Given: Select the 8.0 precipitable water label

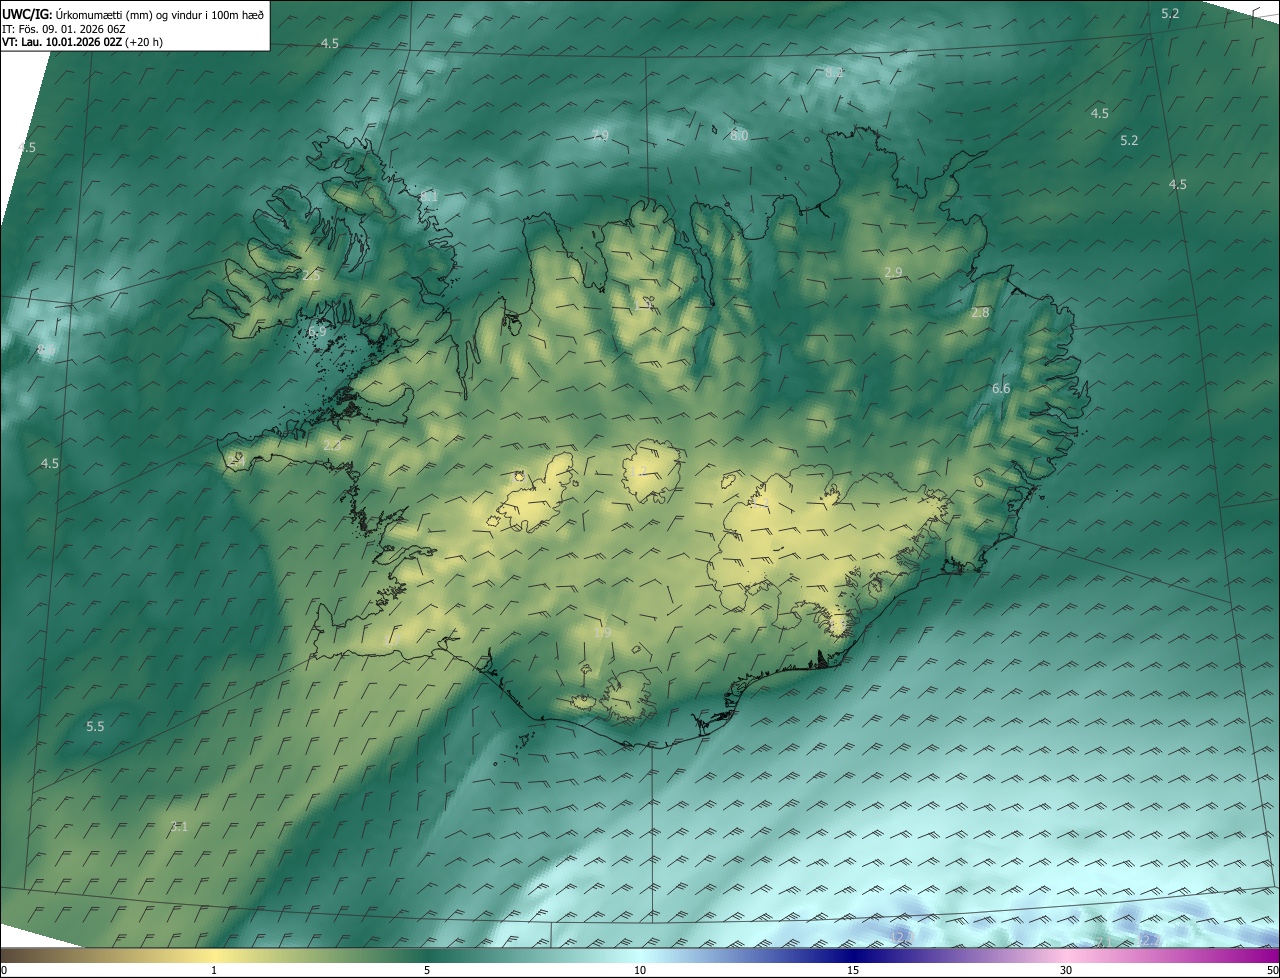Looking at the screenshot, I should [739, 135].
